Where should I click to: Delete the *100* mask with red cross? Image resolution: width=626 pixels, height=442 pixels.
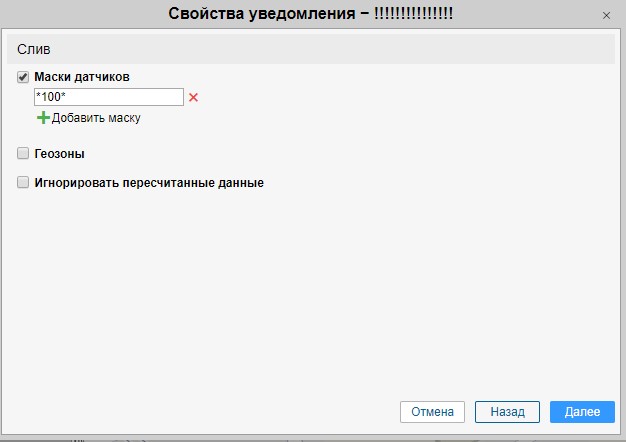[x=194, y=97]
